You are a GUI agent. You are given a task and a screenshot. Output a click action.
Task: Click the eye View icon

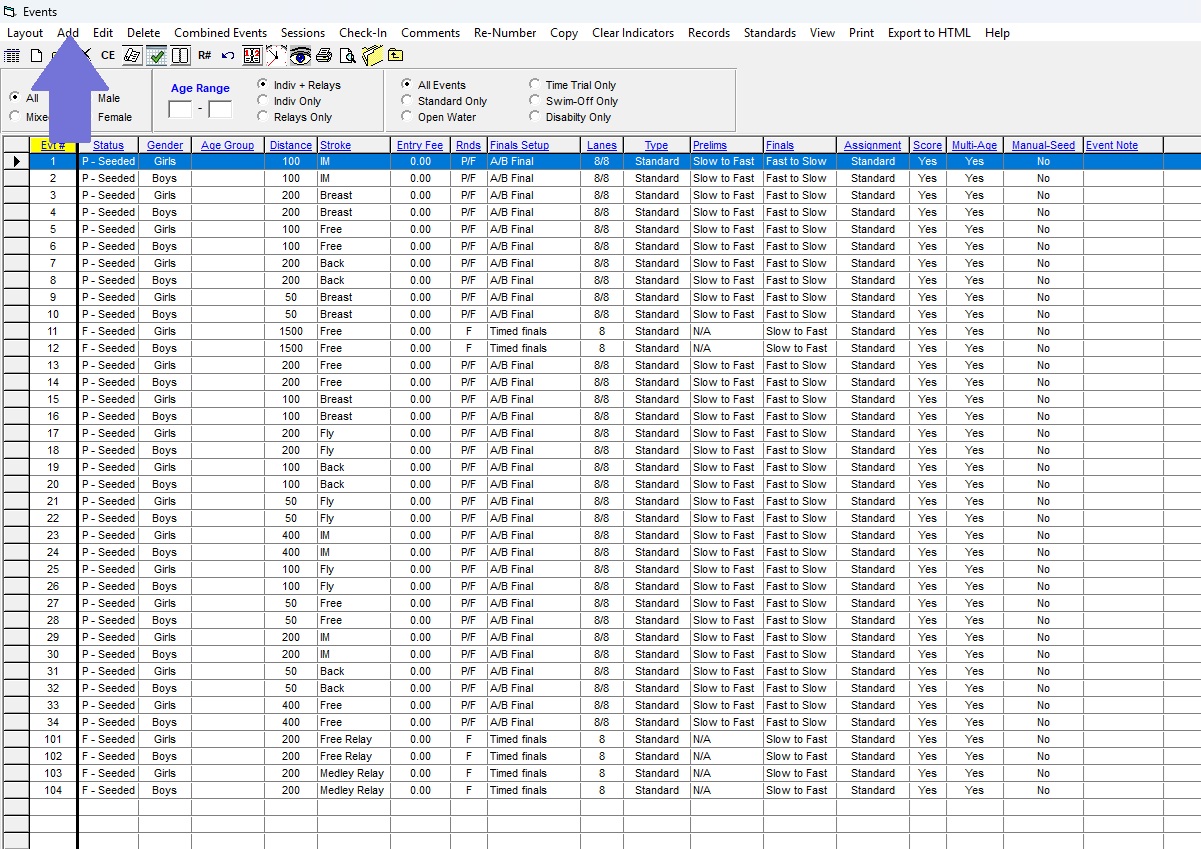coord(300,55)
